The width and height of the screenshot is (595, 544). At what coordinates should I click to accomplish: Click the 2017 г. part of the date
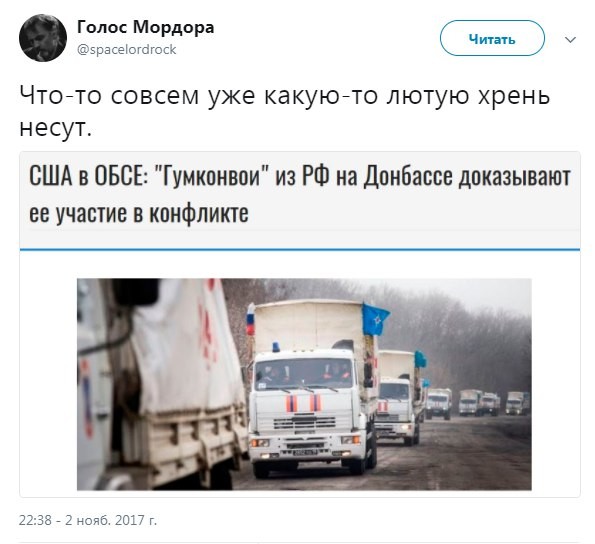click(x=136, y=520)
